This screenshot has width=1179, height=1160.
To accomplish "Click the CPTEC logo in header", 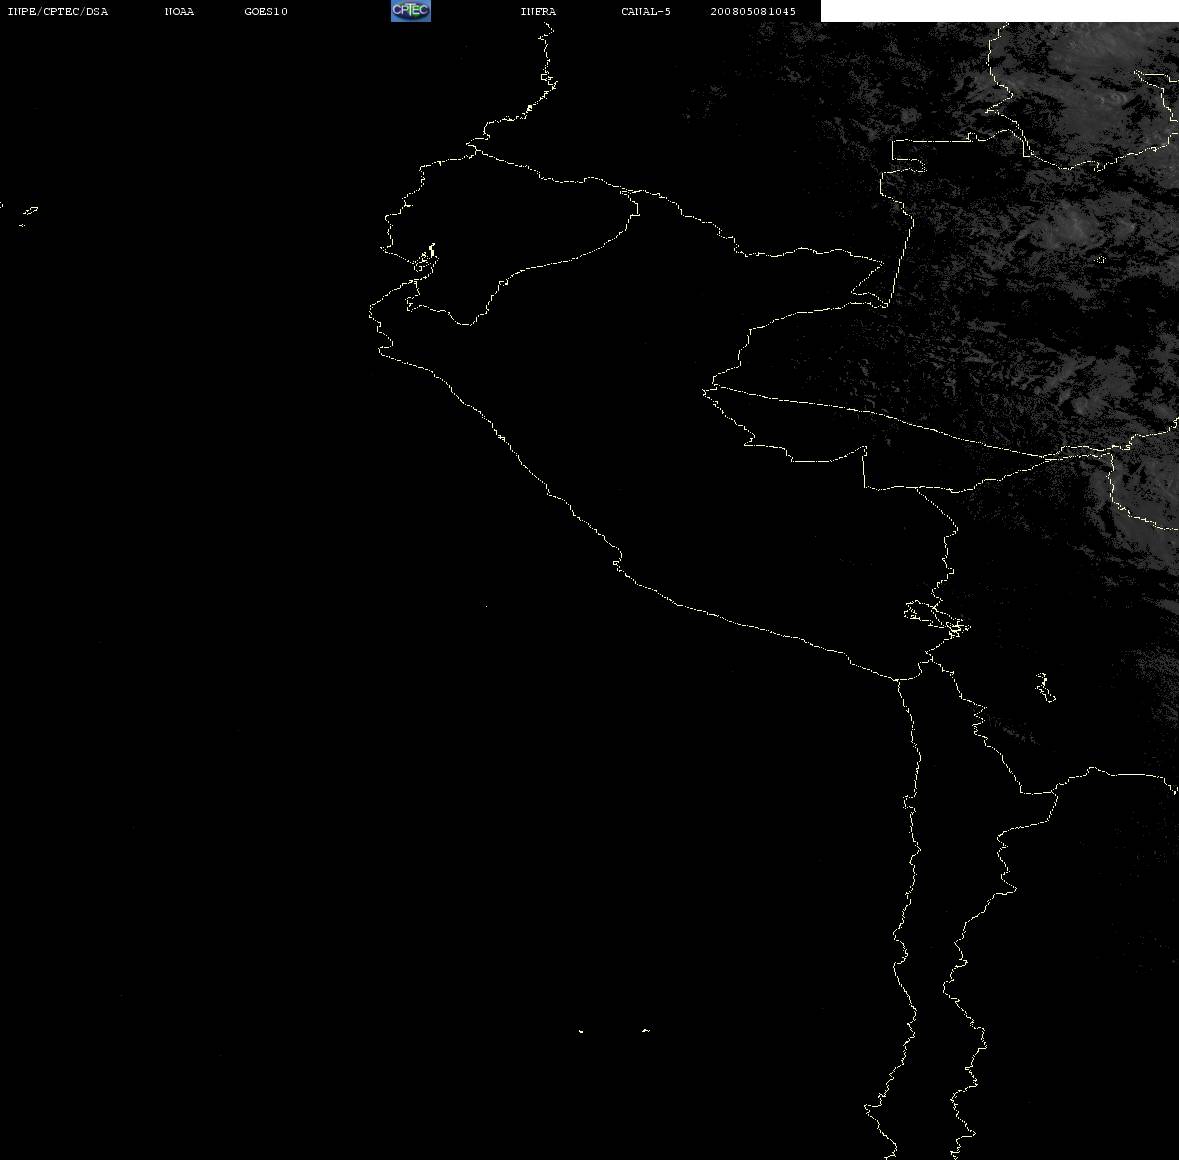I will [x=411, y=11].
